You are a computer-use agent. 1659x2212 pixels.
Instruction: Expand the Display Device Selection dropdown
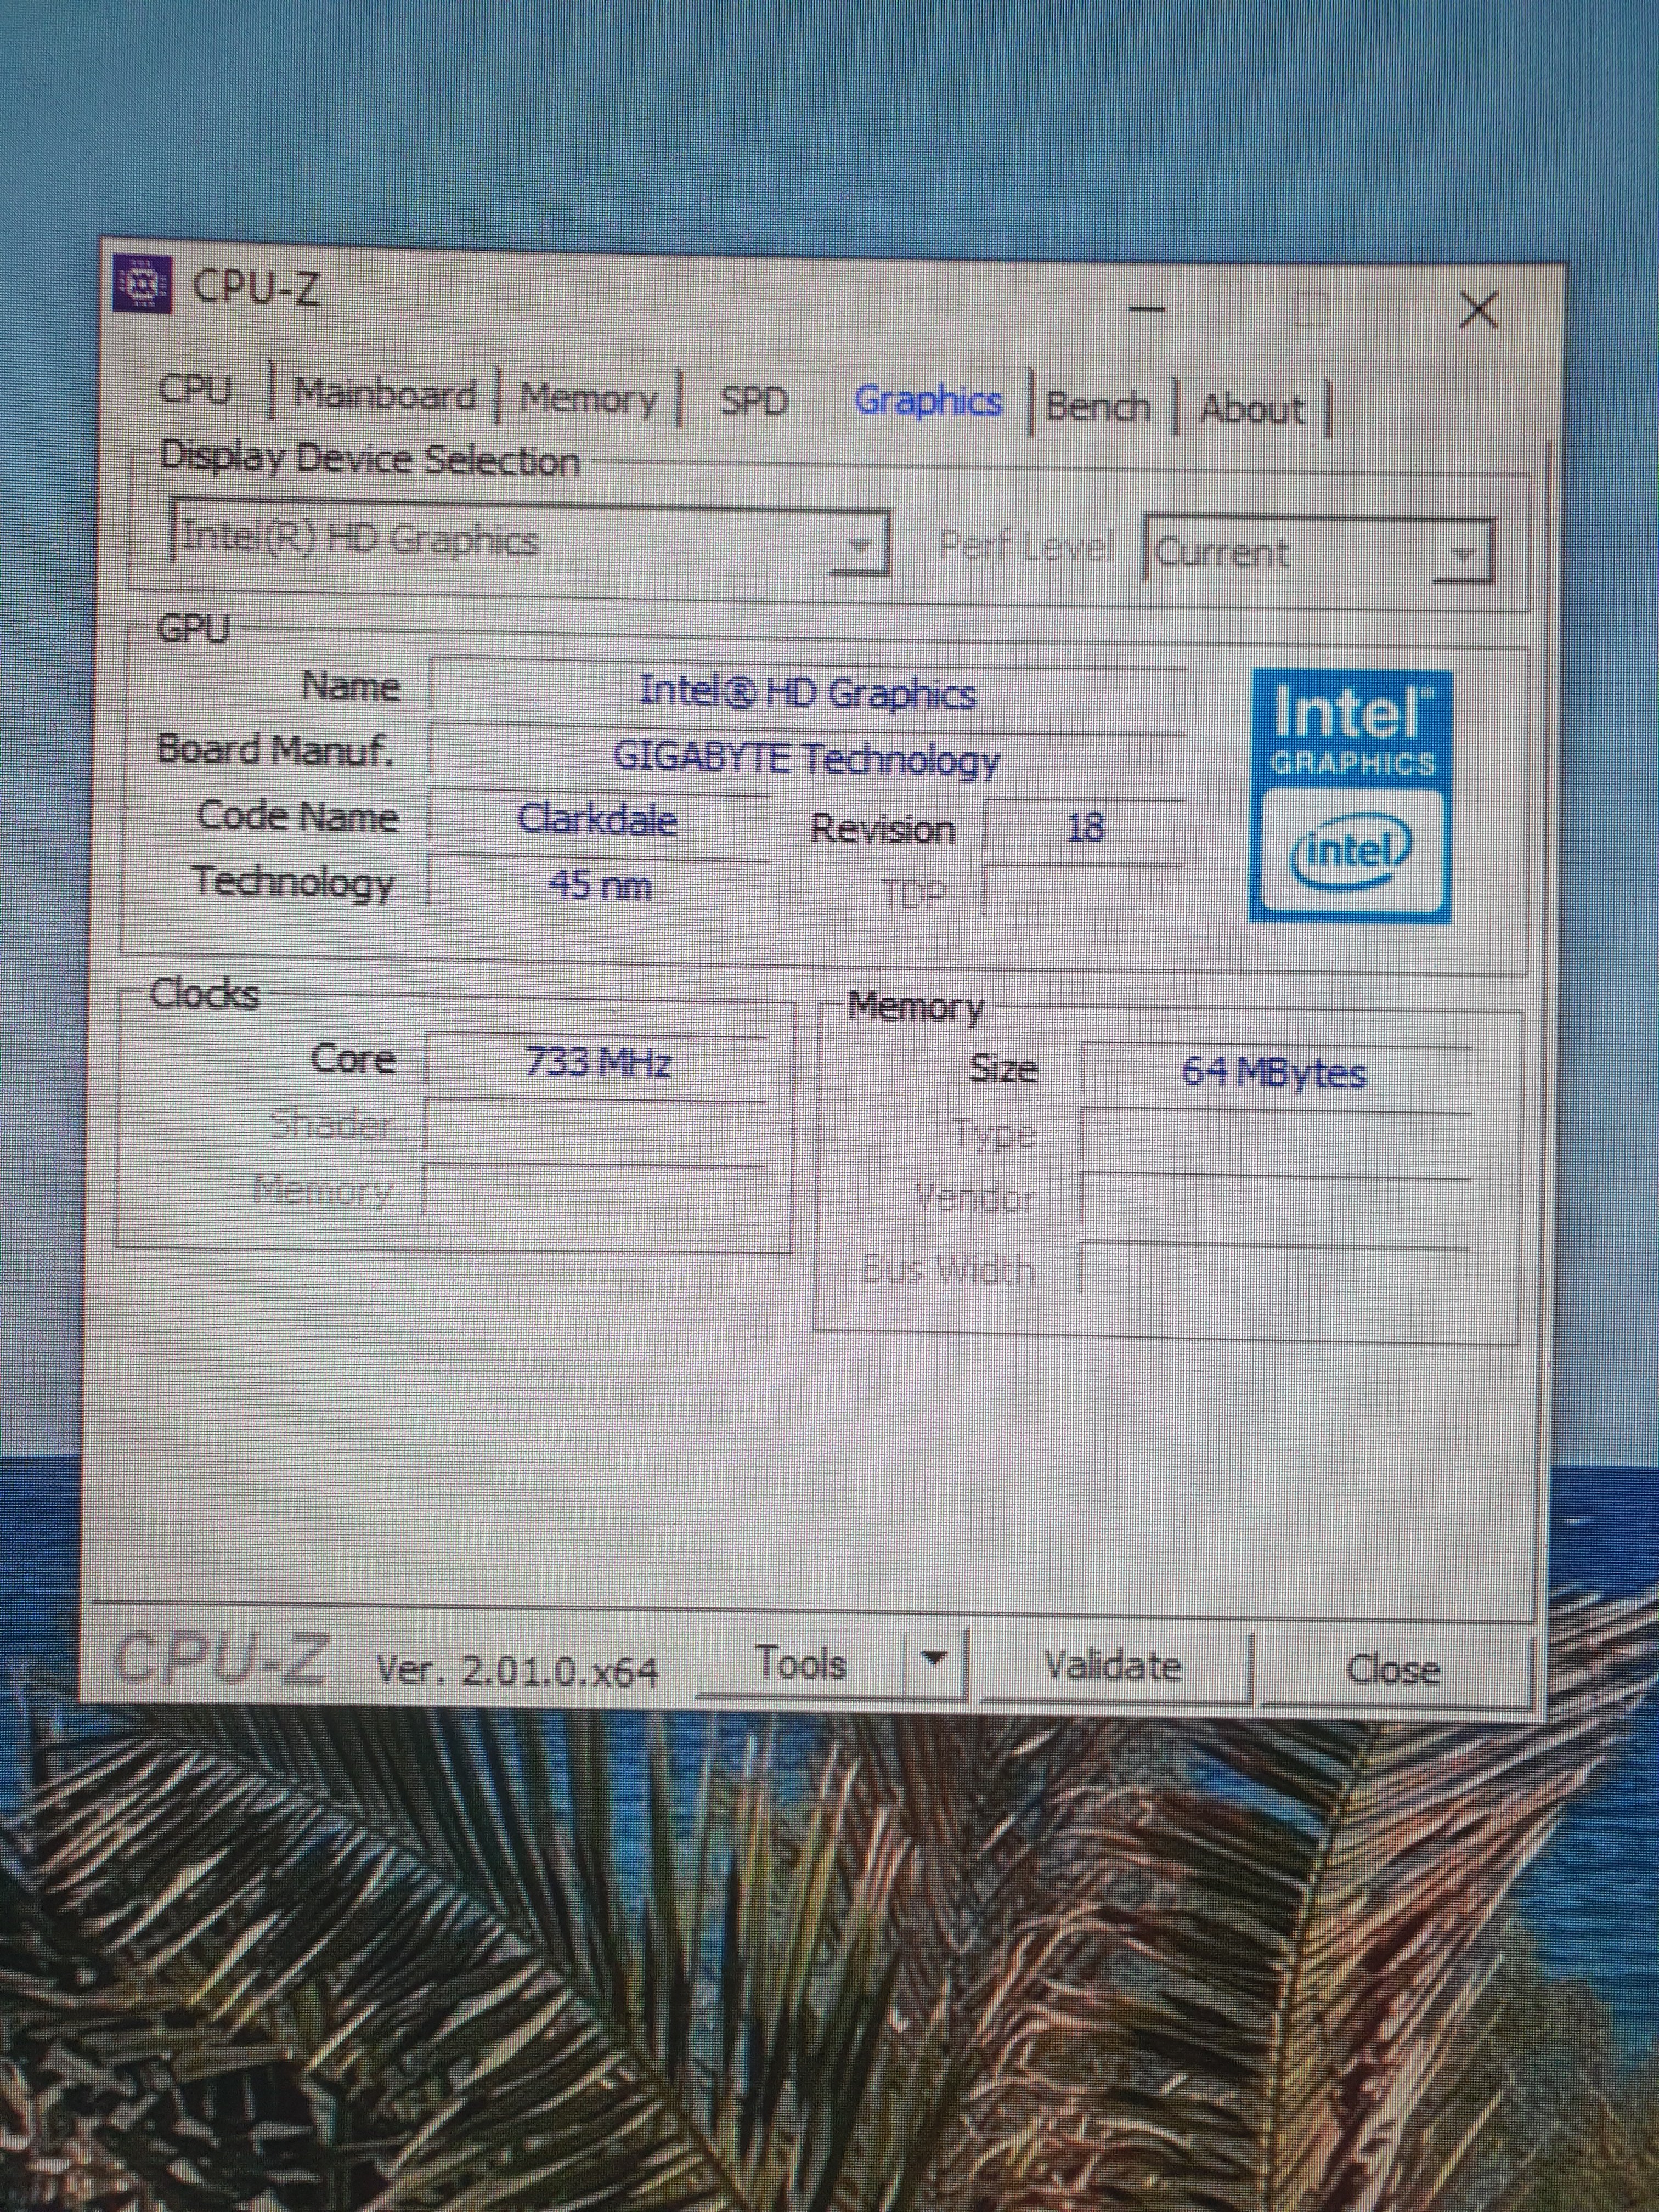(859, 545)
